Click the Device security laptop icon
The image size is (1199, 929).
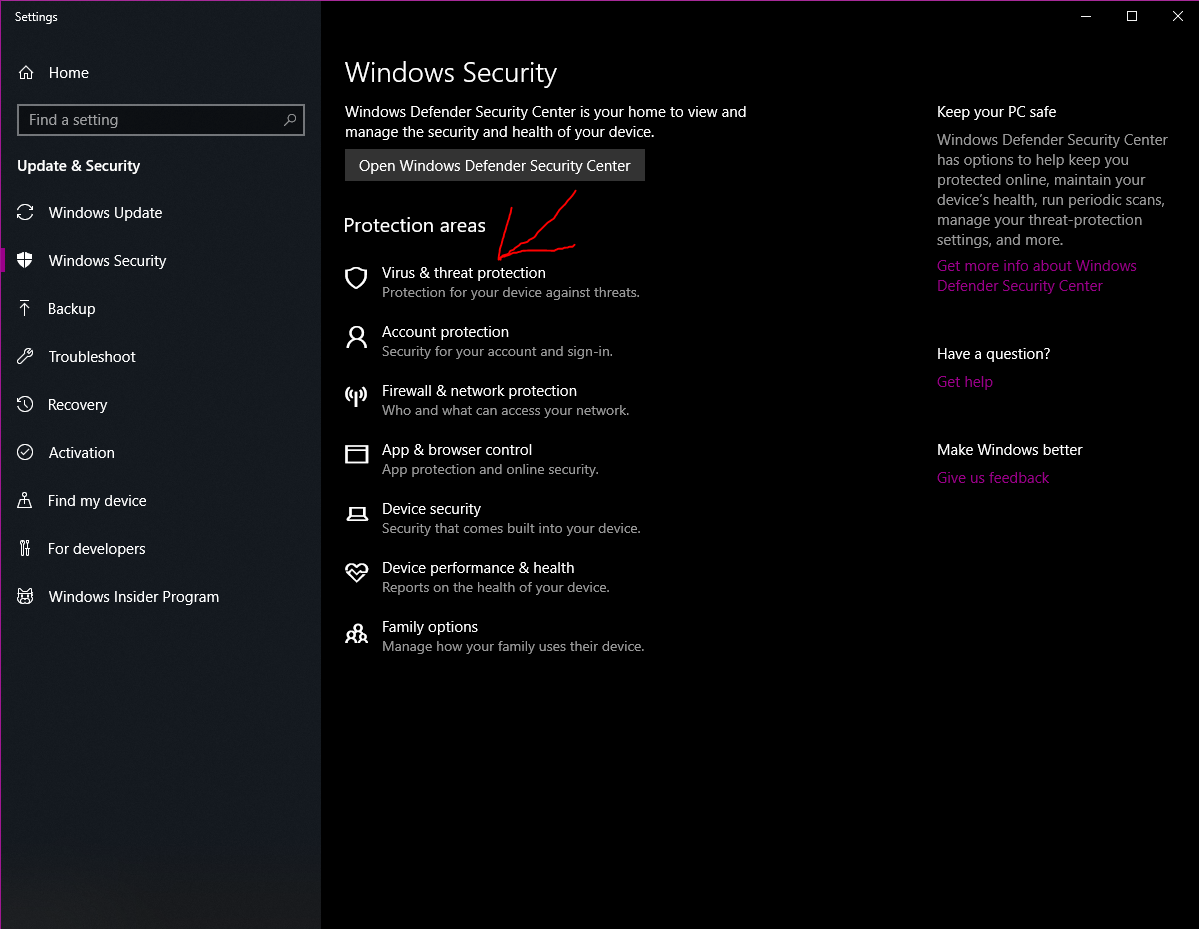[x=356, y=514]
